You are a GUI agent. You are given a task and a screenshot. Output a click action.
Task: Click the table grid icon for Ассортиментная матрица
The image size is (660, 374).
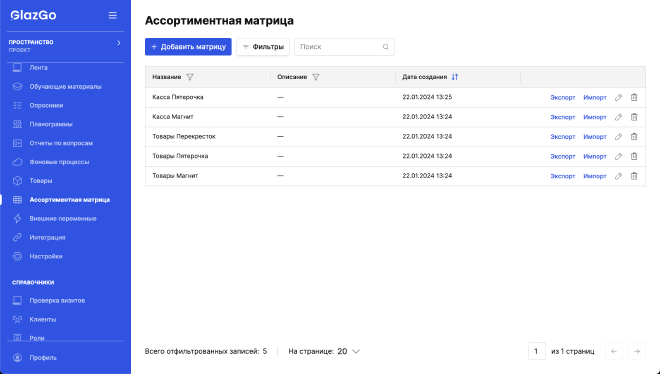[17, 200]
